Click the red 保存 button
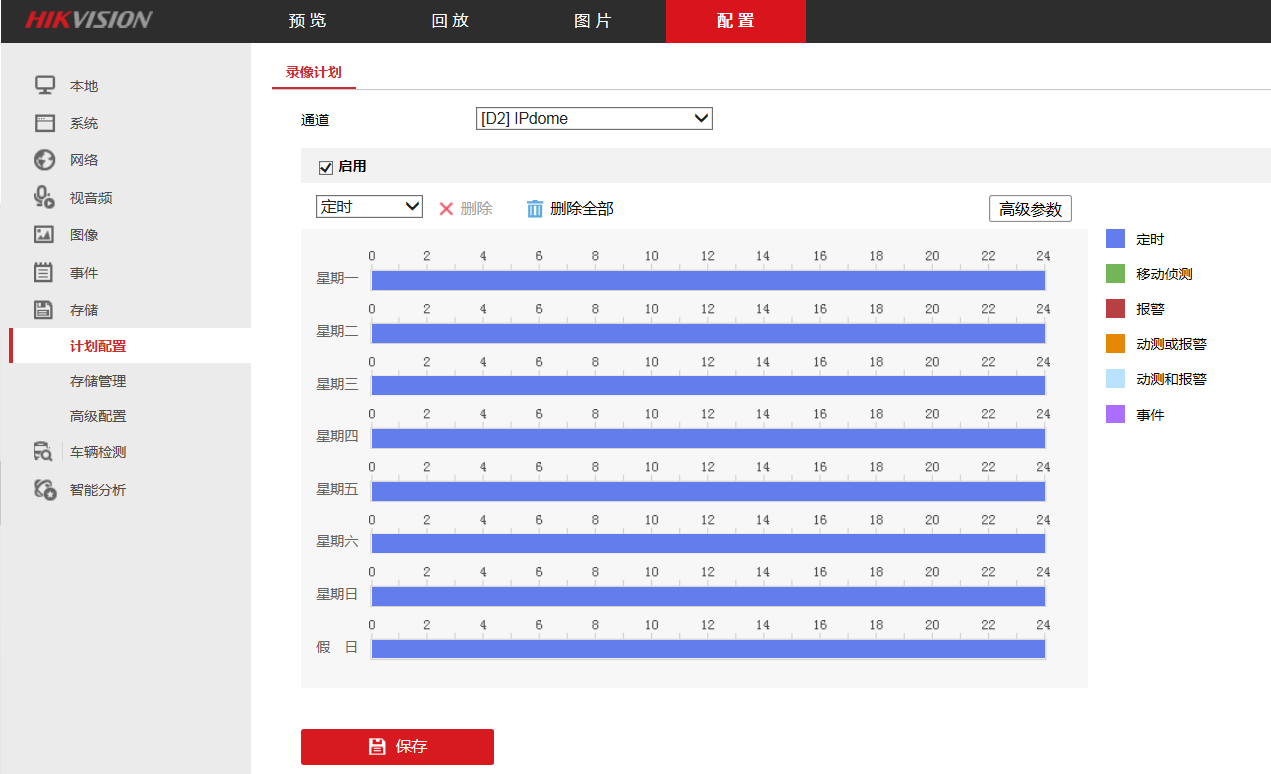 point(397,746)
